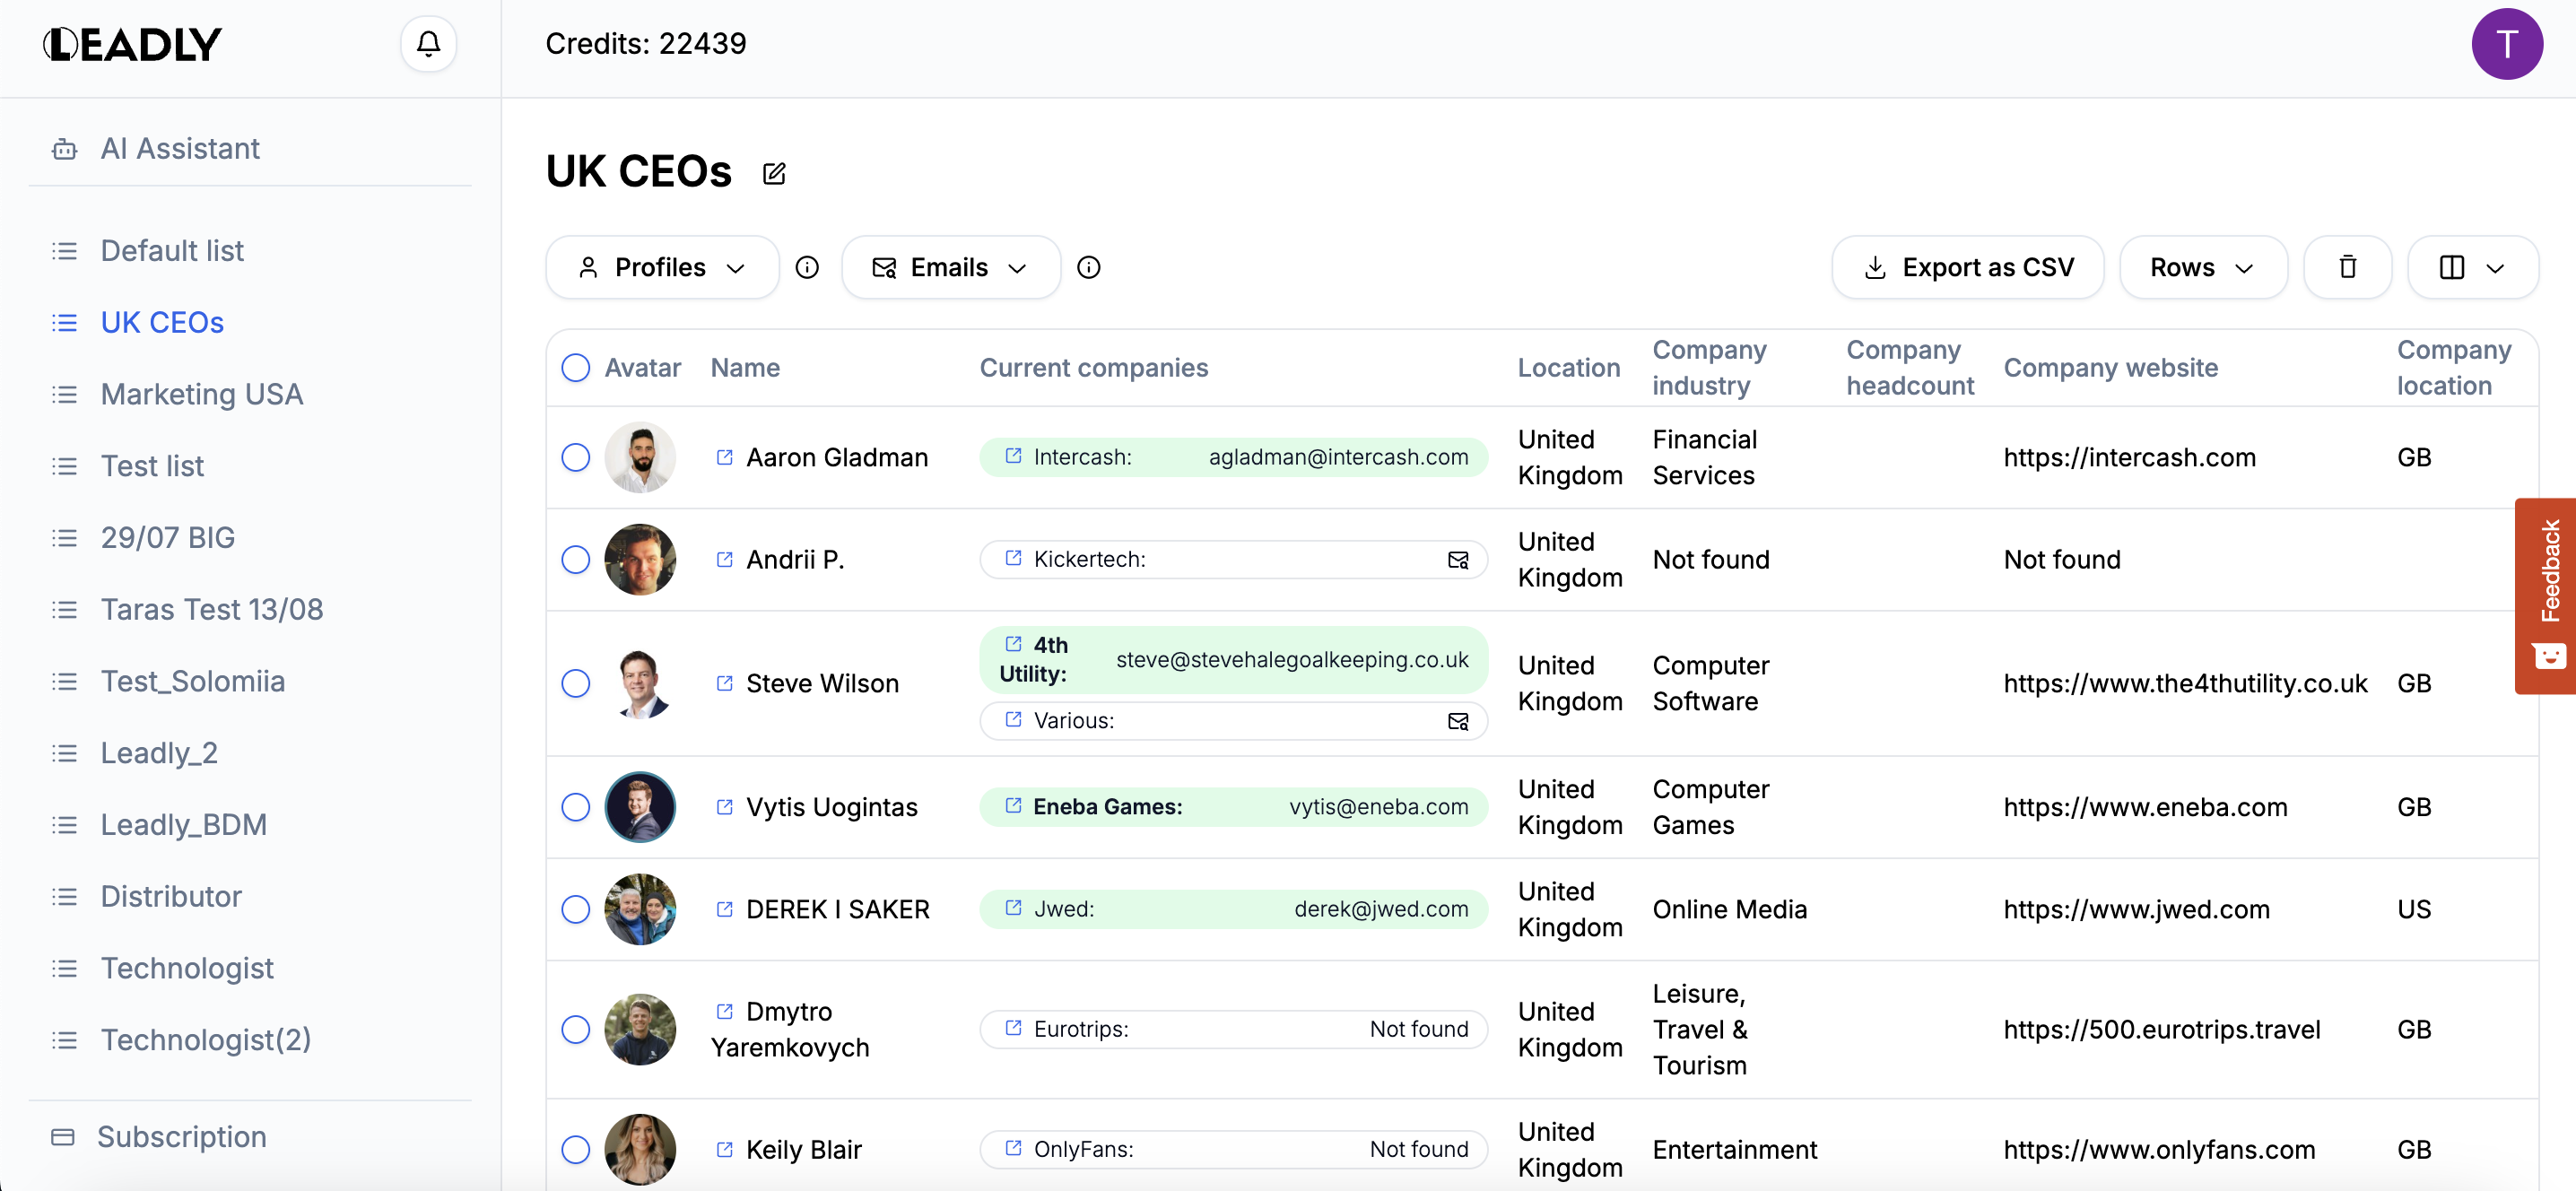
Task: Click Export as CSV button
Action: pos(1967,267)
